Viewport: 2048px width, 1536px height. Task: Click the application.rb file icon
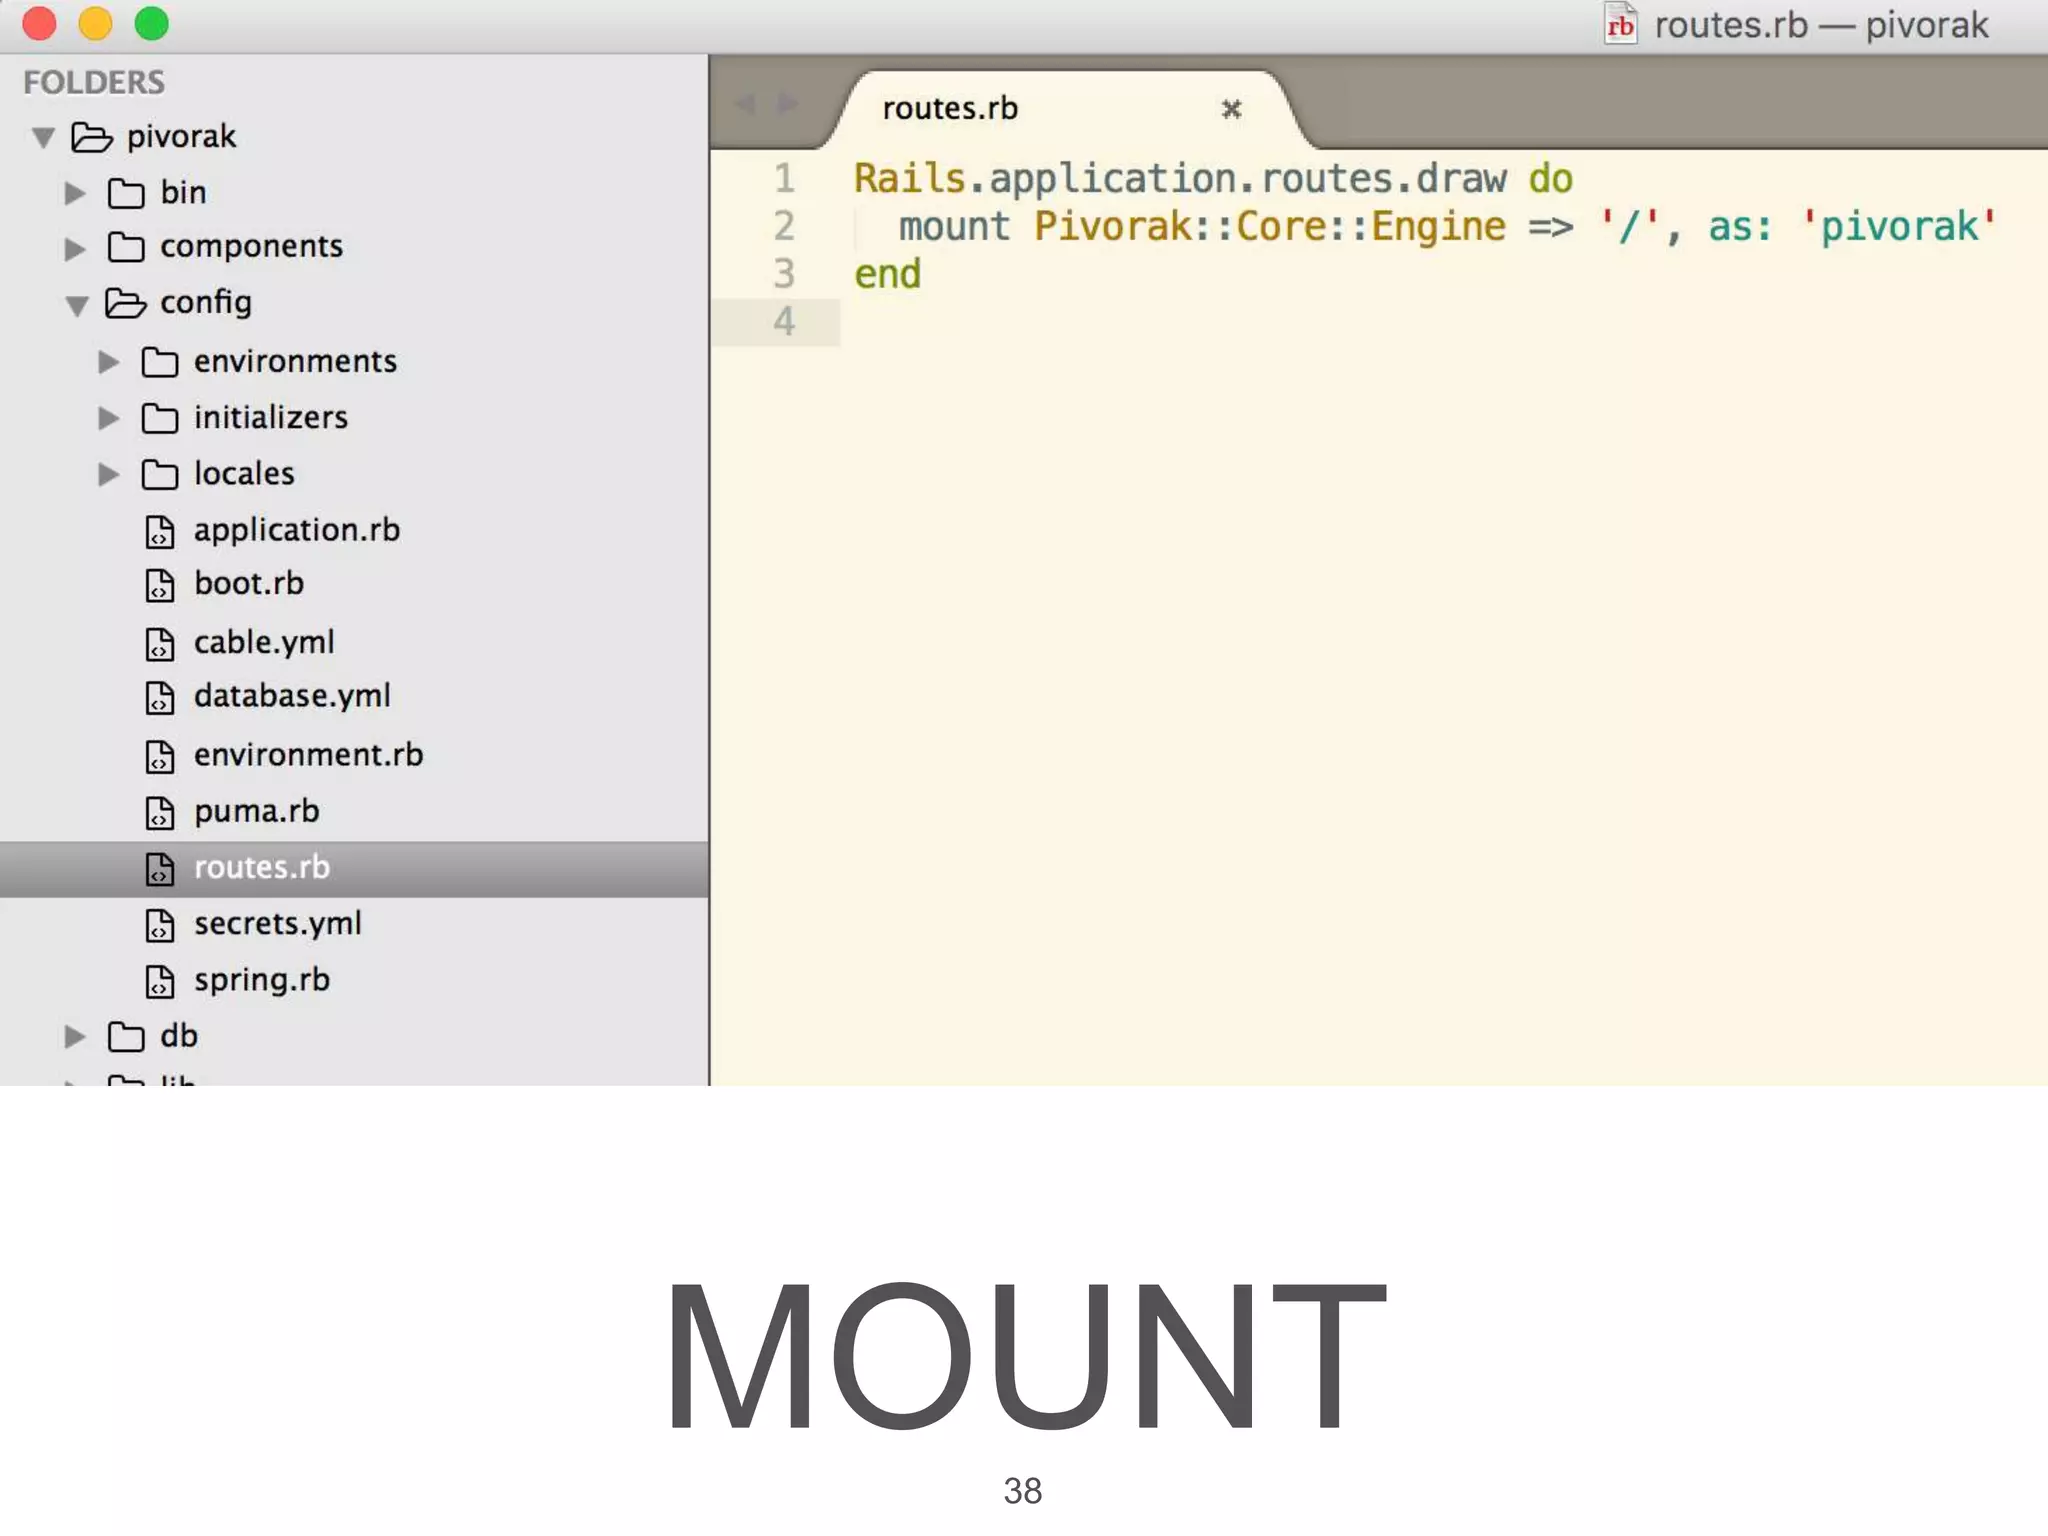click(160, 532)
